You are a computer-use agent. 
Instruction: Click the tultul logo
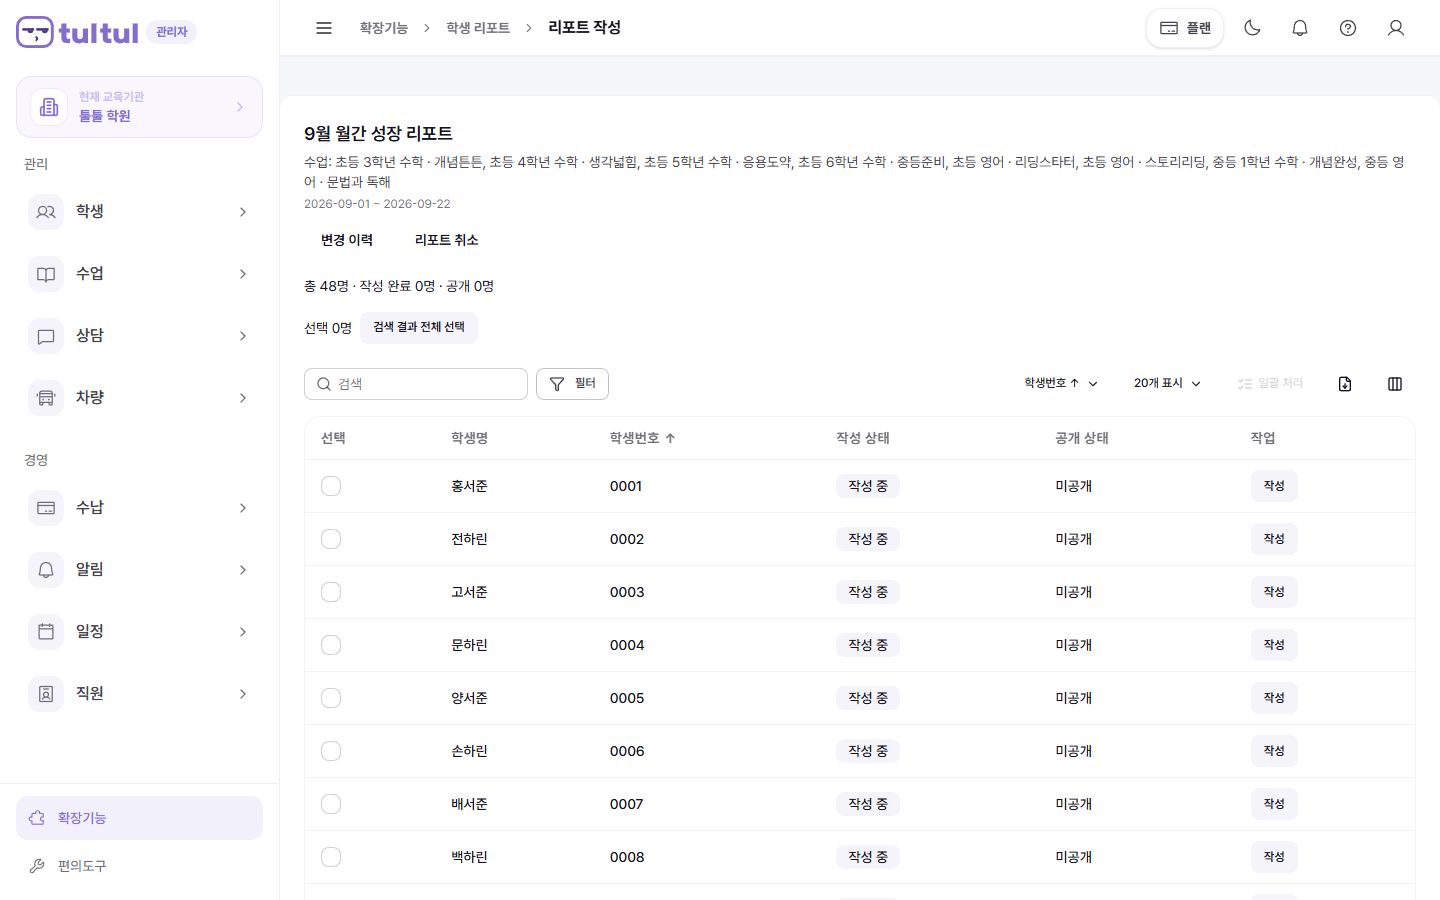point(78,32)
